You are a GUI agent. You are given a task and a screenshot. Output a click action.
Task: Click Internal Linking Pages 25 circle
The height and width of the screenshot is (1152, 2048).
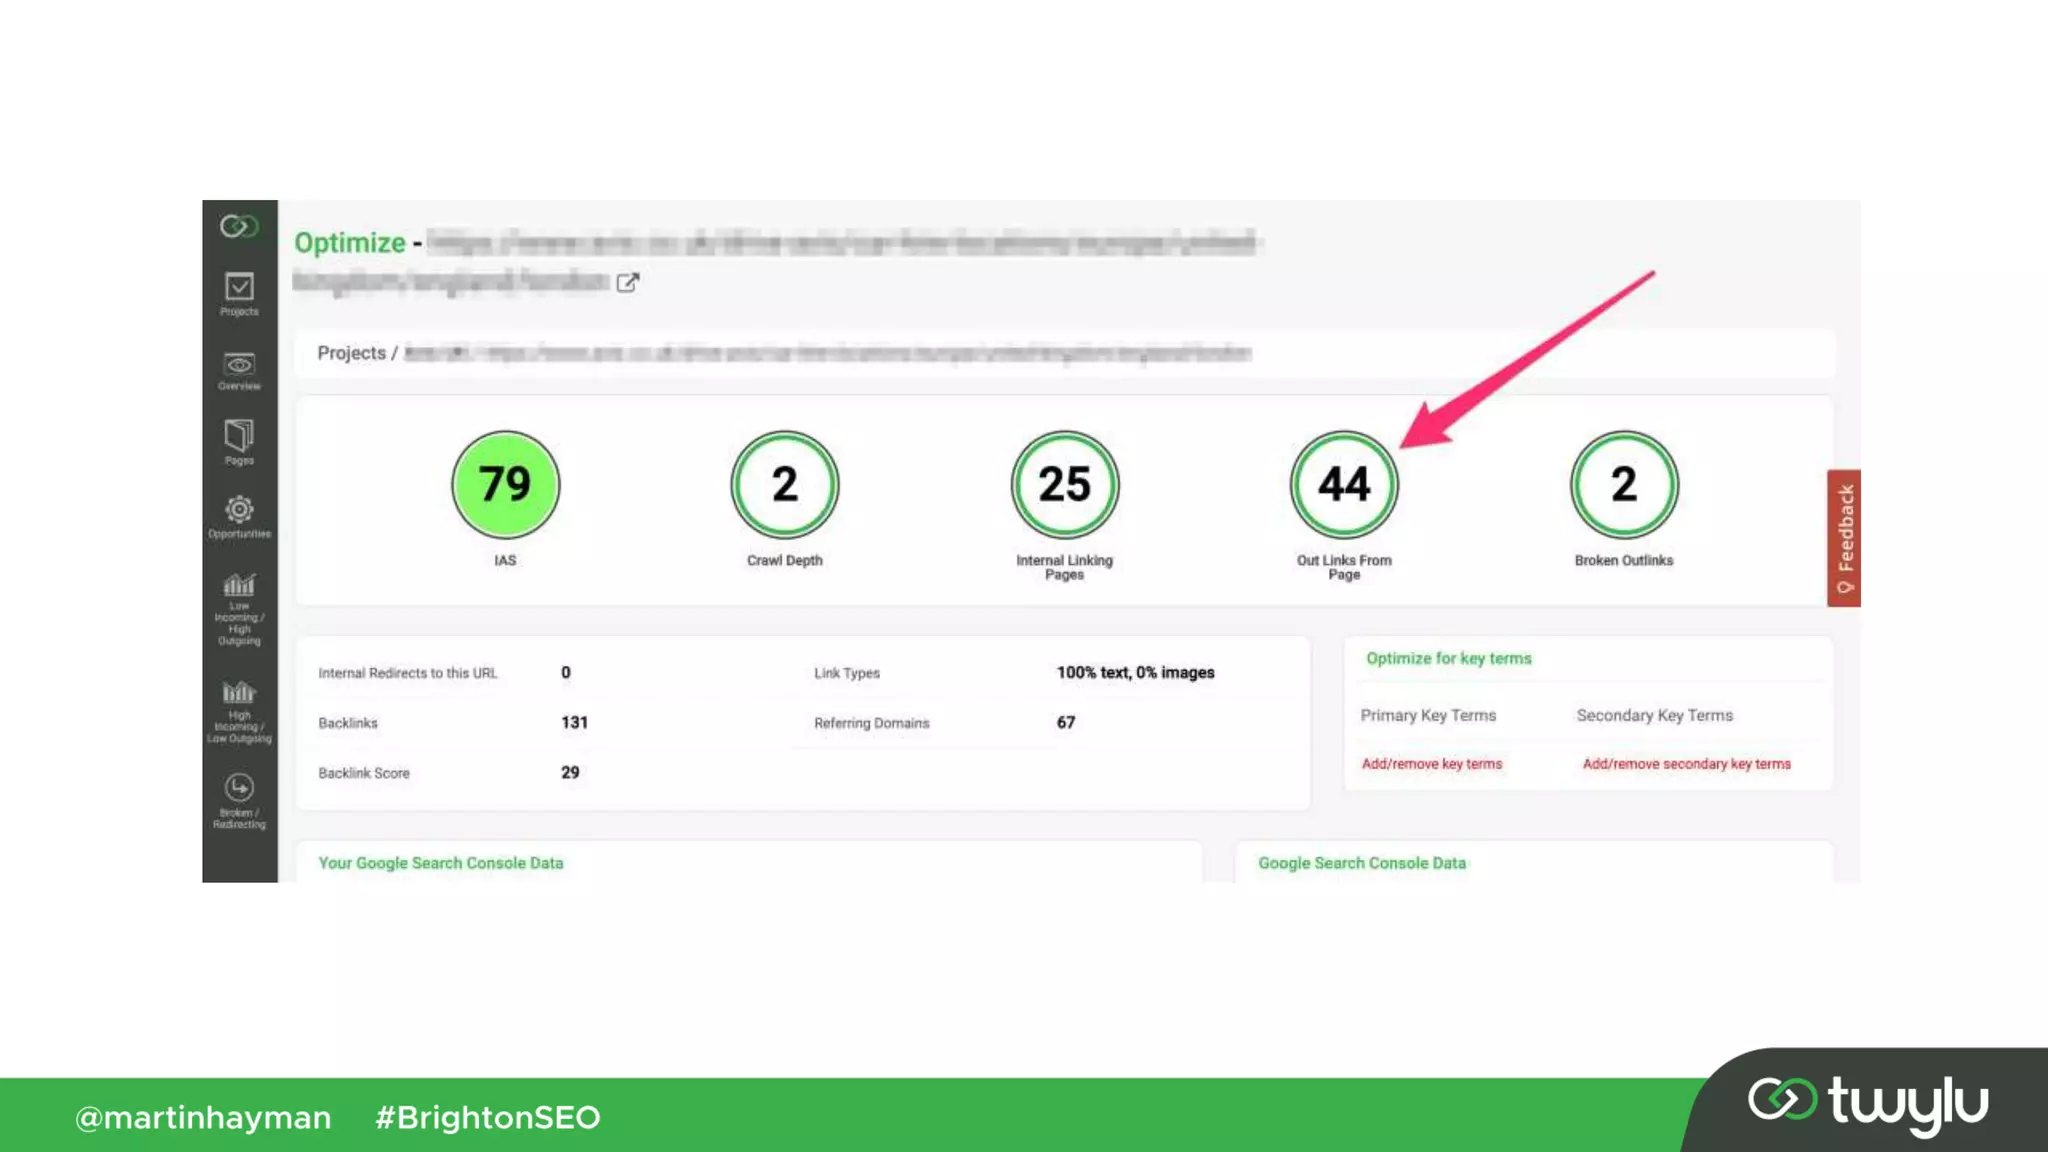(1064, 485)
